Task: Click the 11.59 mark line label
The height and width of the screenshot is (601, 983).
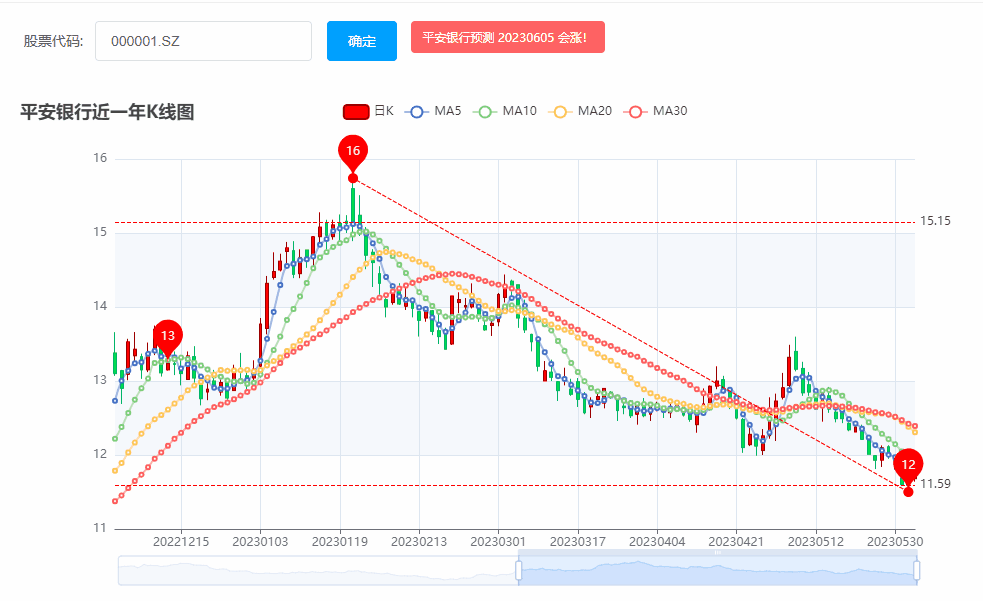Action: click(x=935, y=484)
